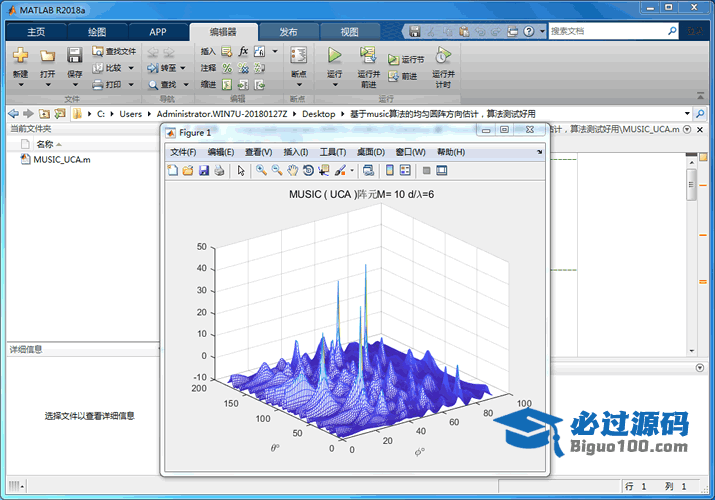Open the Compare (比较) dropdown arrow
Viewport: 715px width, 500px height.
(131, 68)
